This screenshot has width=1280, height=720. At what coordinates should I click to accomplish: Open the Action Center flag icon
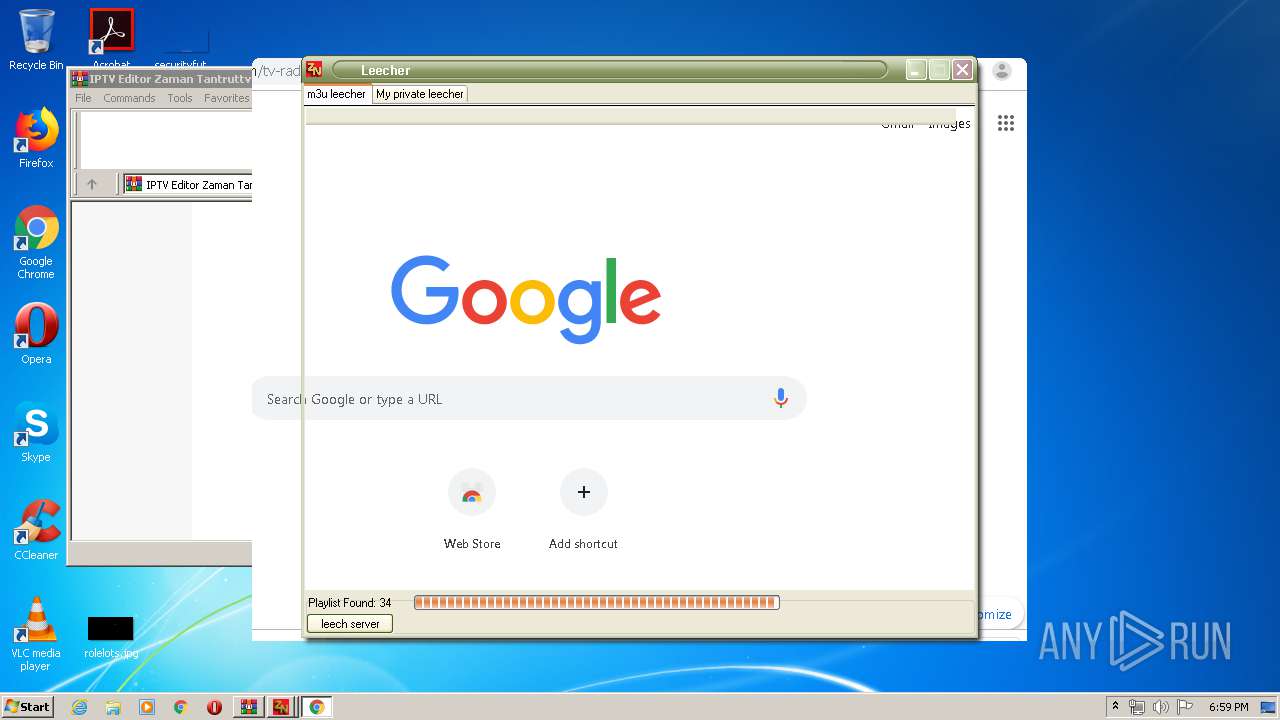pos(1185,707)
